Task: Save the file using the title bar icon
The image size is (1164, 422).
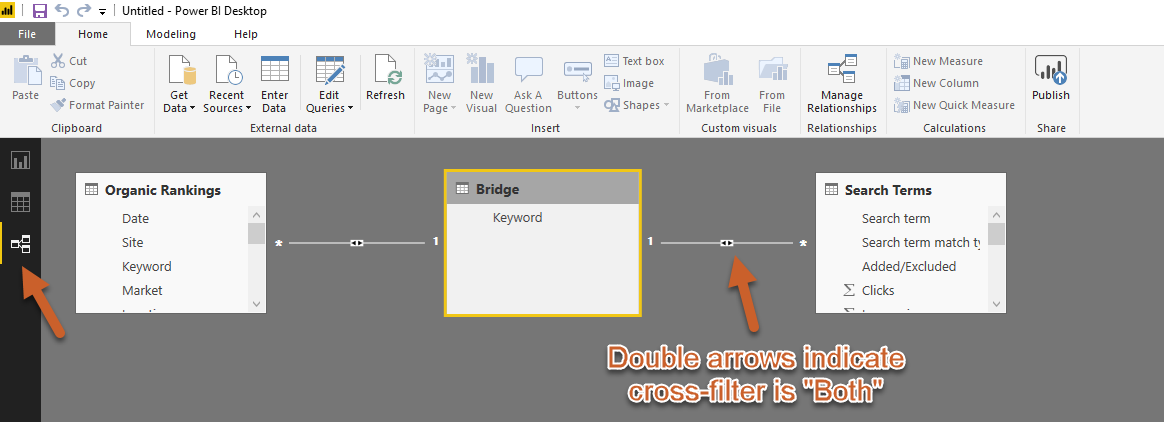Action: [x=40, y=11]
